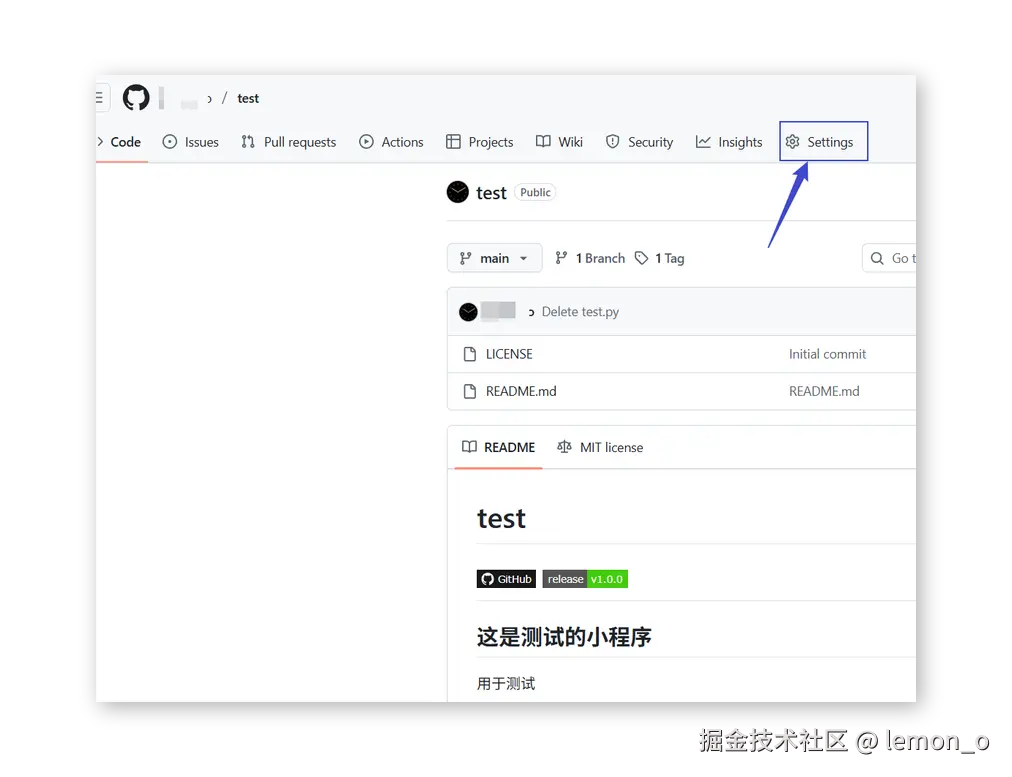Switch to the Issues tab
Viewport: 1012px width, 777px height.
(x=191, y=142)
